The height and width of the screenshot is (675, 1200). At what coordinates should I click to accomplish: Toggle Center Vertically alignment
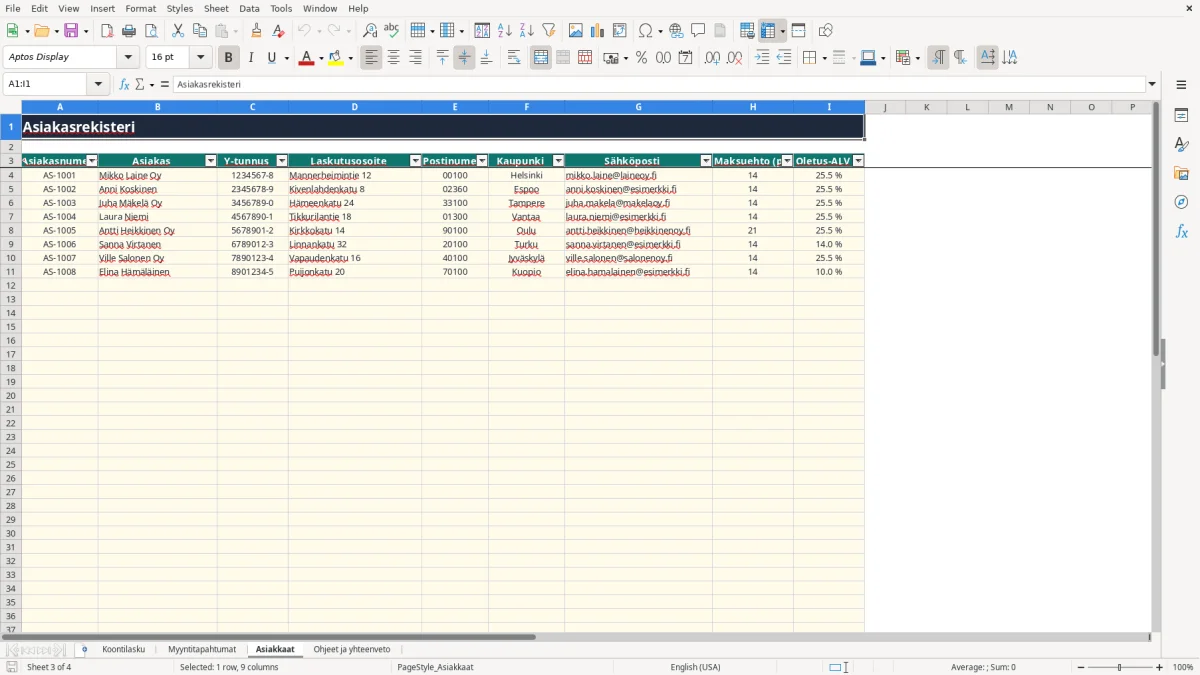pyautogui.click(x=464, y=58)
